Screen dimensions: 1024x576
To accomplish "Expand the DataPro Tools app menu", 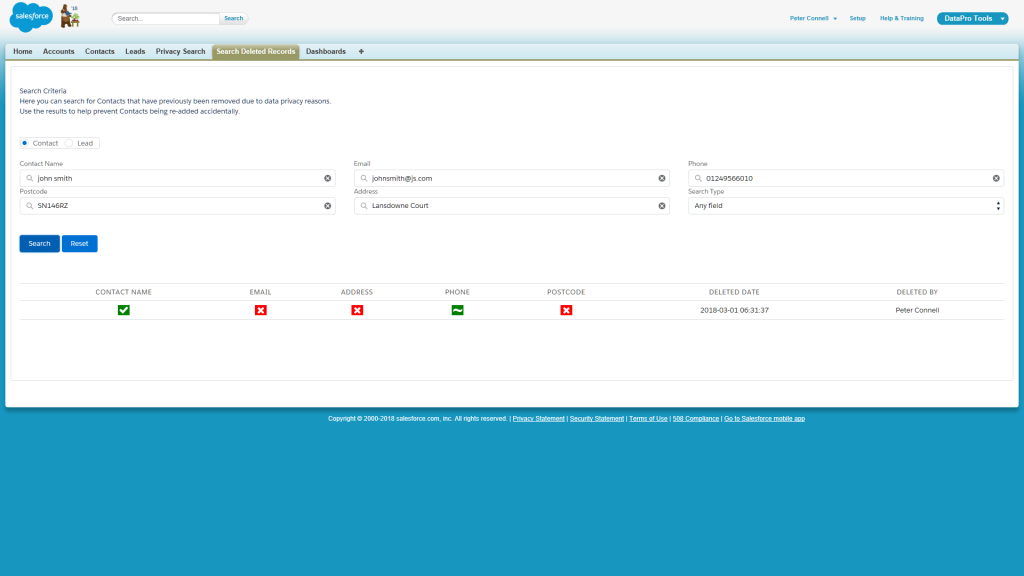I will pyautogui.click(x=972, y=18).
